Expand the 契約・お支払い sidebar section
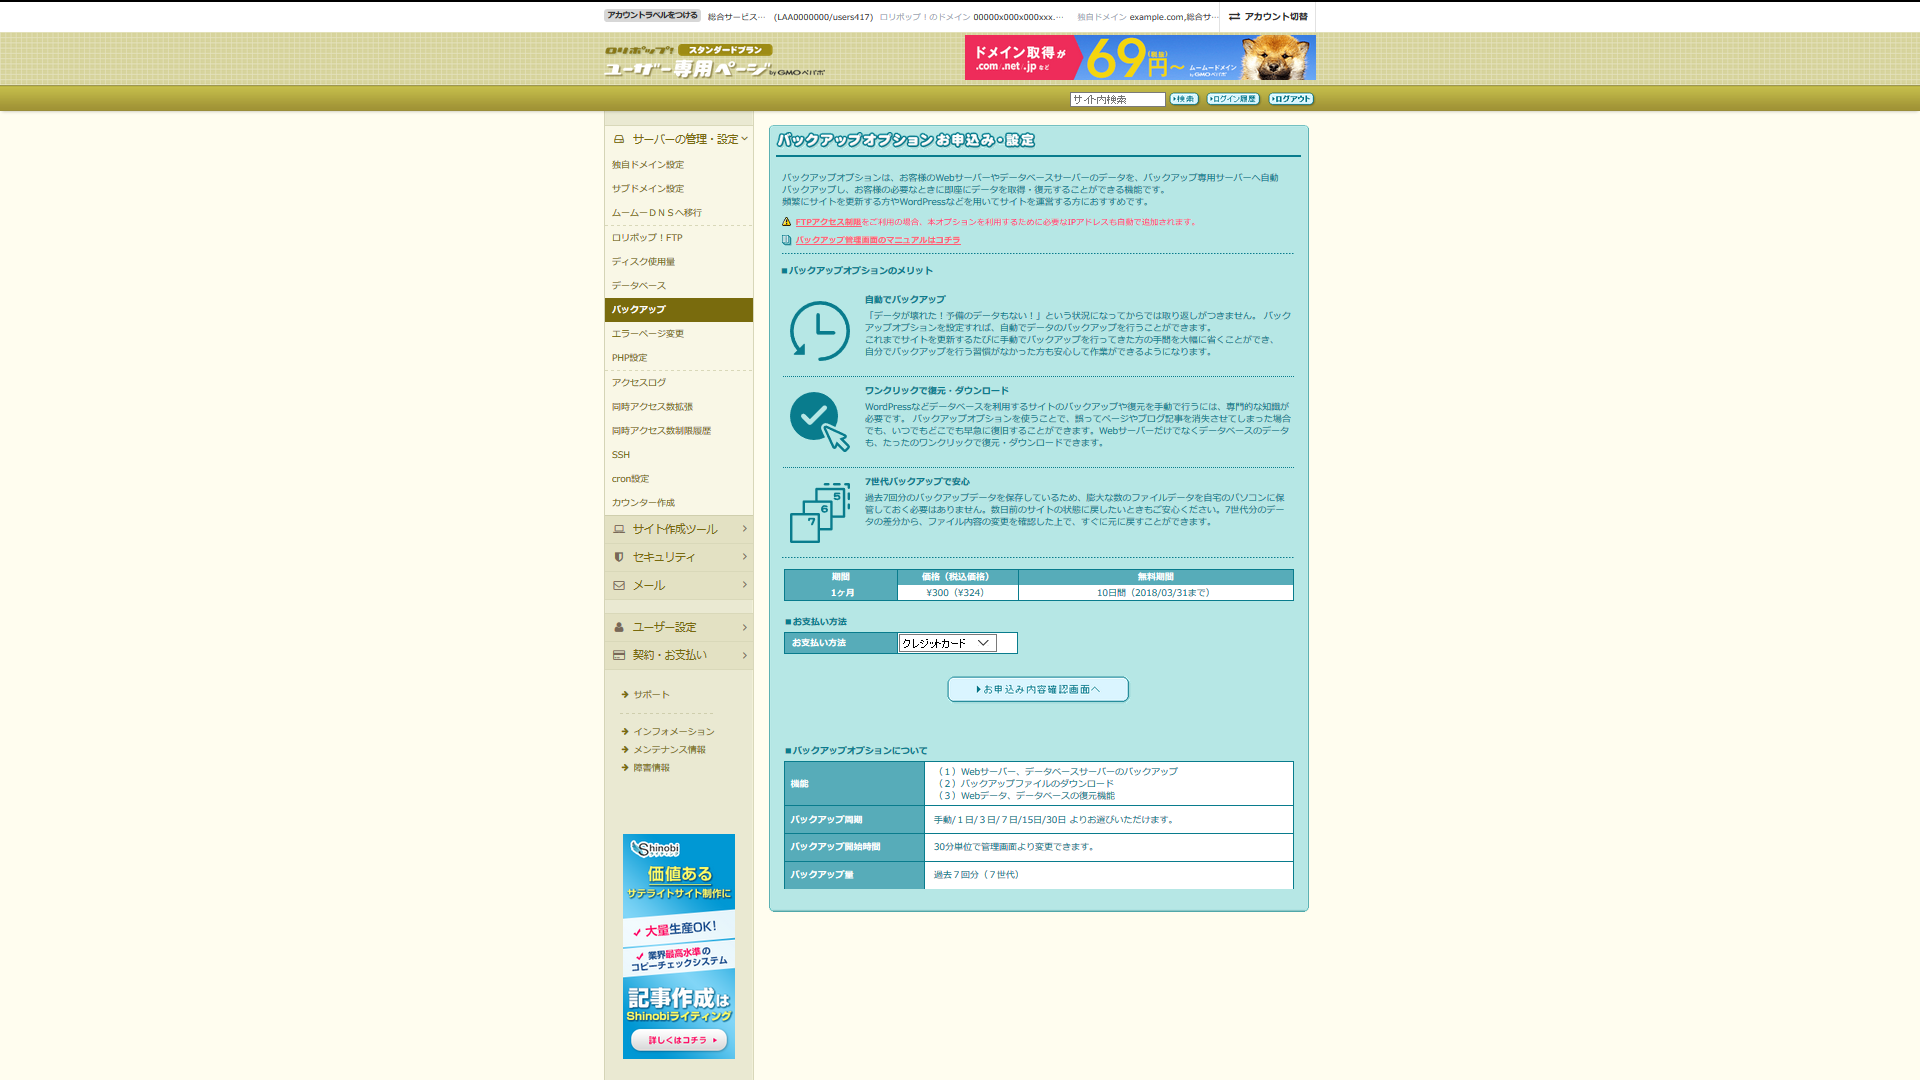1920x1080 pixels. 678,655
